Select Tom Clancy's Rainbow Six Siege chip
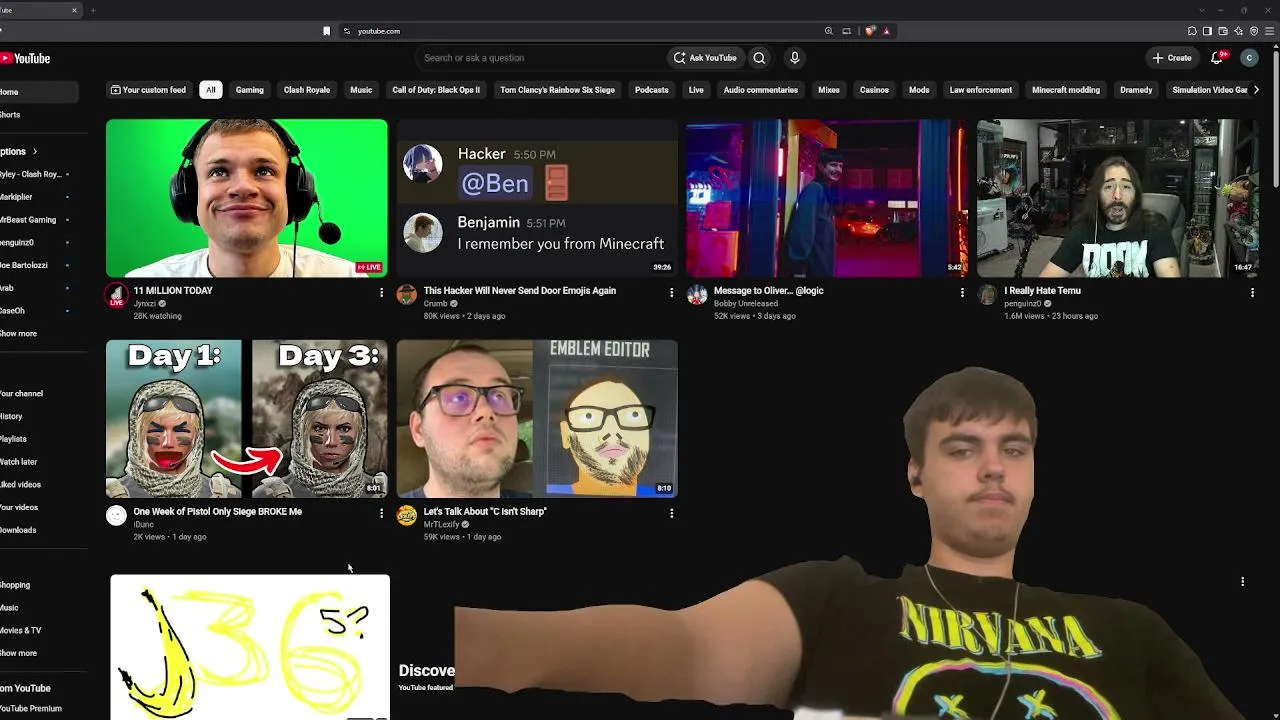 coord(558,90)
